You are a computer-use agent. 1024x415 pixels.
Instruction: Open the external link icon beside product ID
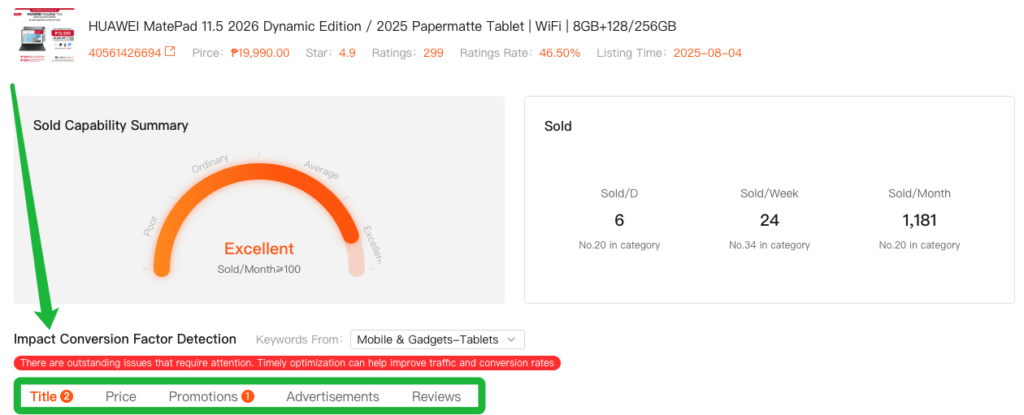click(170, 52)
